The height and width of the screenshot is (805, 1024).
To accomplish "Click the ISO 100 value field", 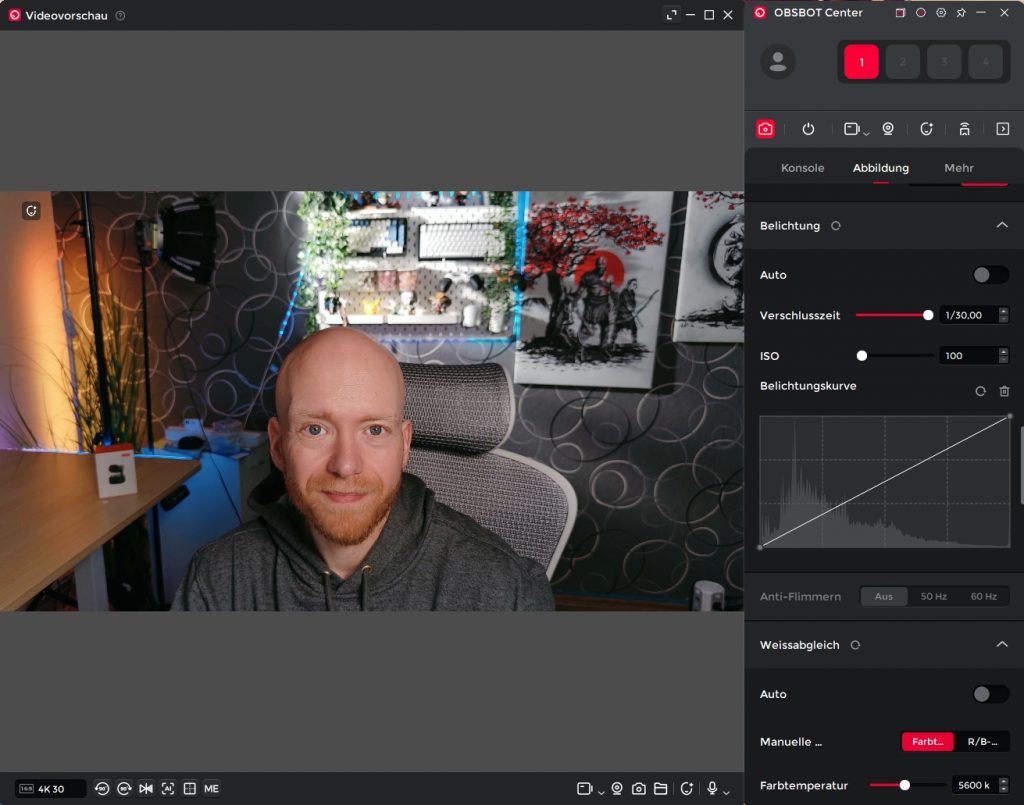I will coord(968,356).
